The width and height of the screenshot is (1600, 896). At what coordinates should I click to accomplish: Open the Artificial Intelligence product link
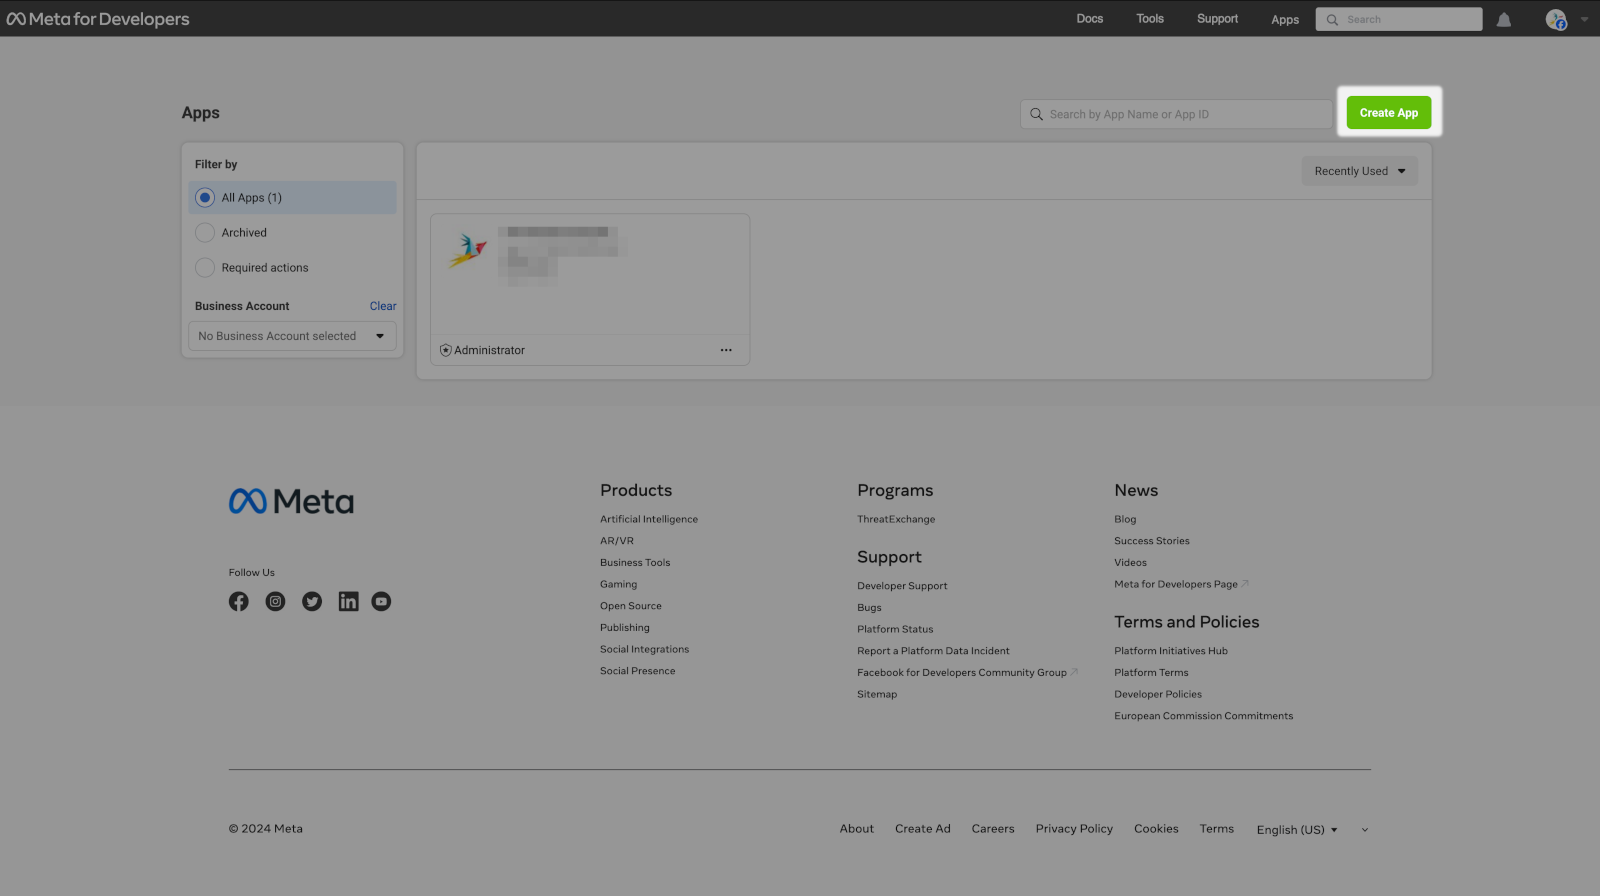coord(649,519)
